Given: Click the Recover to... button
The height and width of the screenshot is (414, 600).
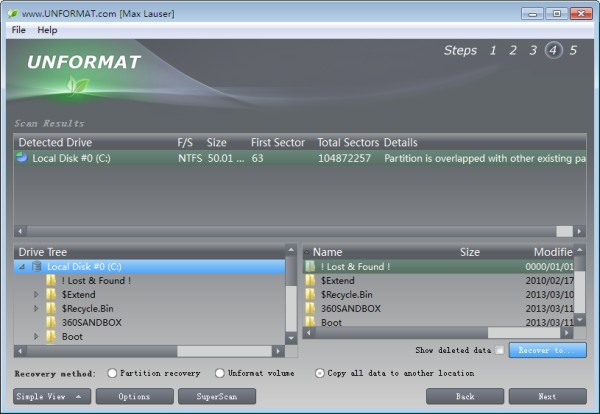Looking at the screenshot, I should [547, 350].
